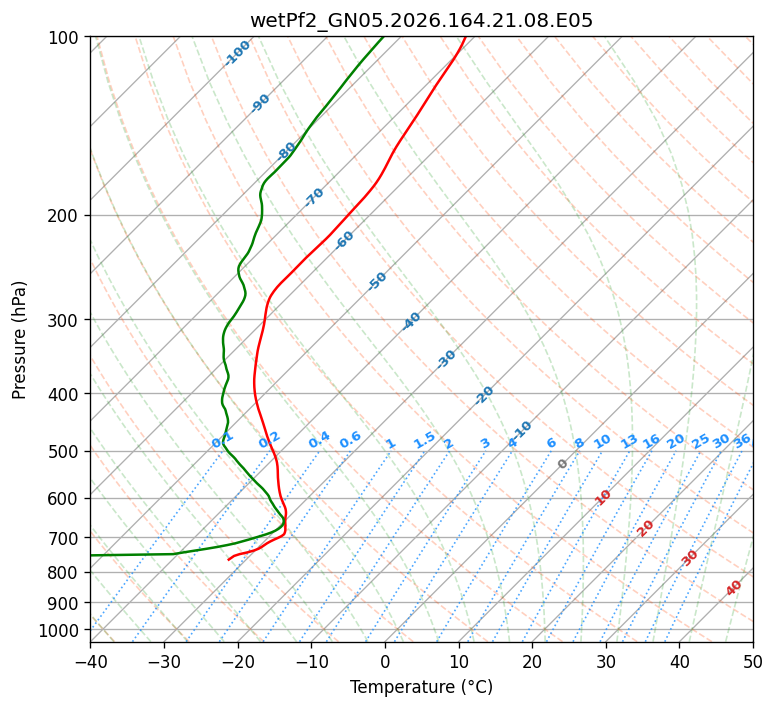Click the red 10 isotherm label

pyautogui.click(x=603, y=497)
